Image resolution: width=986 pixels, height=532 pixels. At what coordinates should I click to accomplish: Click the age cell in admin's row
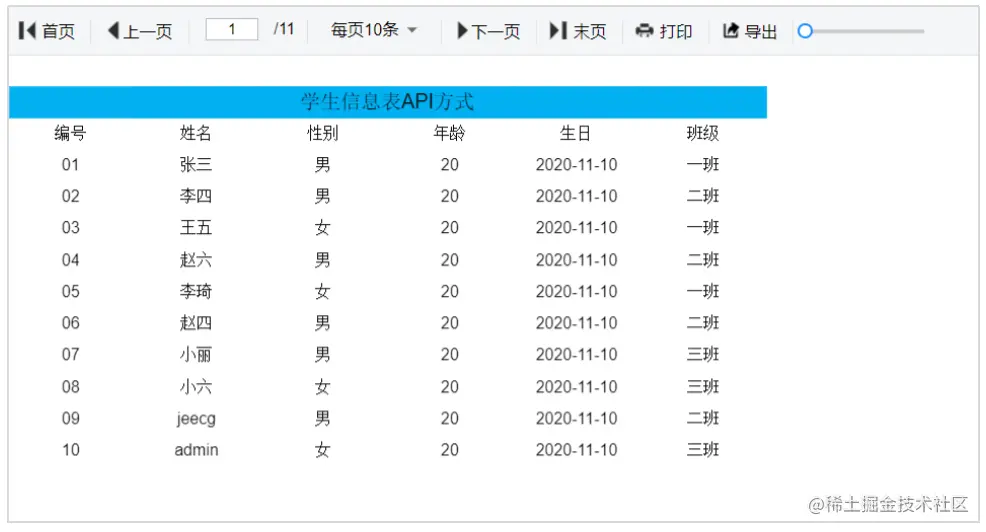click(x=450, y=450)
